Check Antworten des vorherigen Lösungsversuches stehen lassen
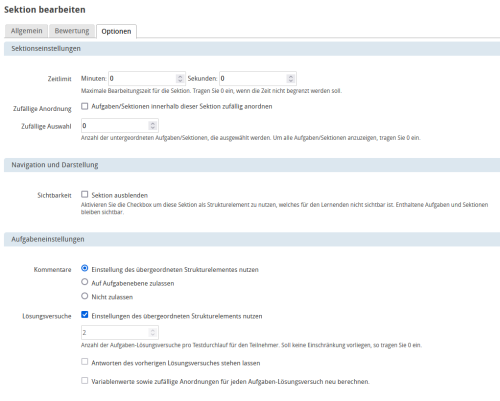500x401 pixels. (x=85, y=362)
